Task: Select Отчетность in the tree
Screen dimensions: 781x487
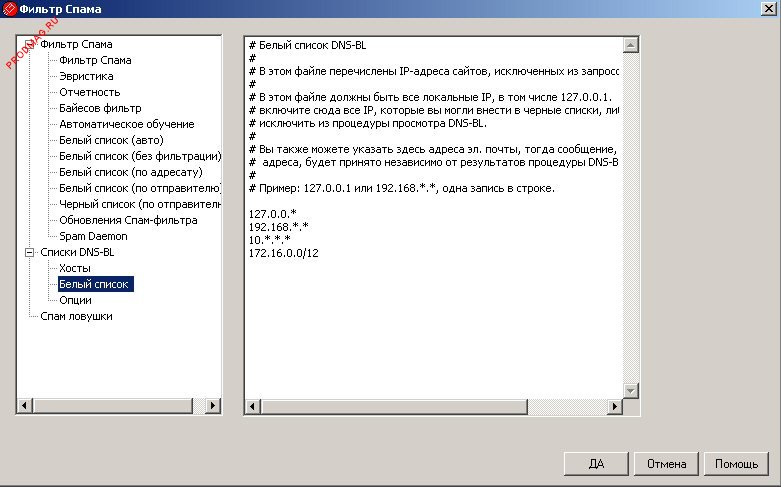Action: [89, 92]
